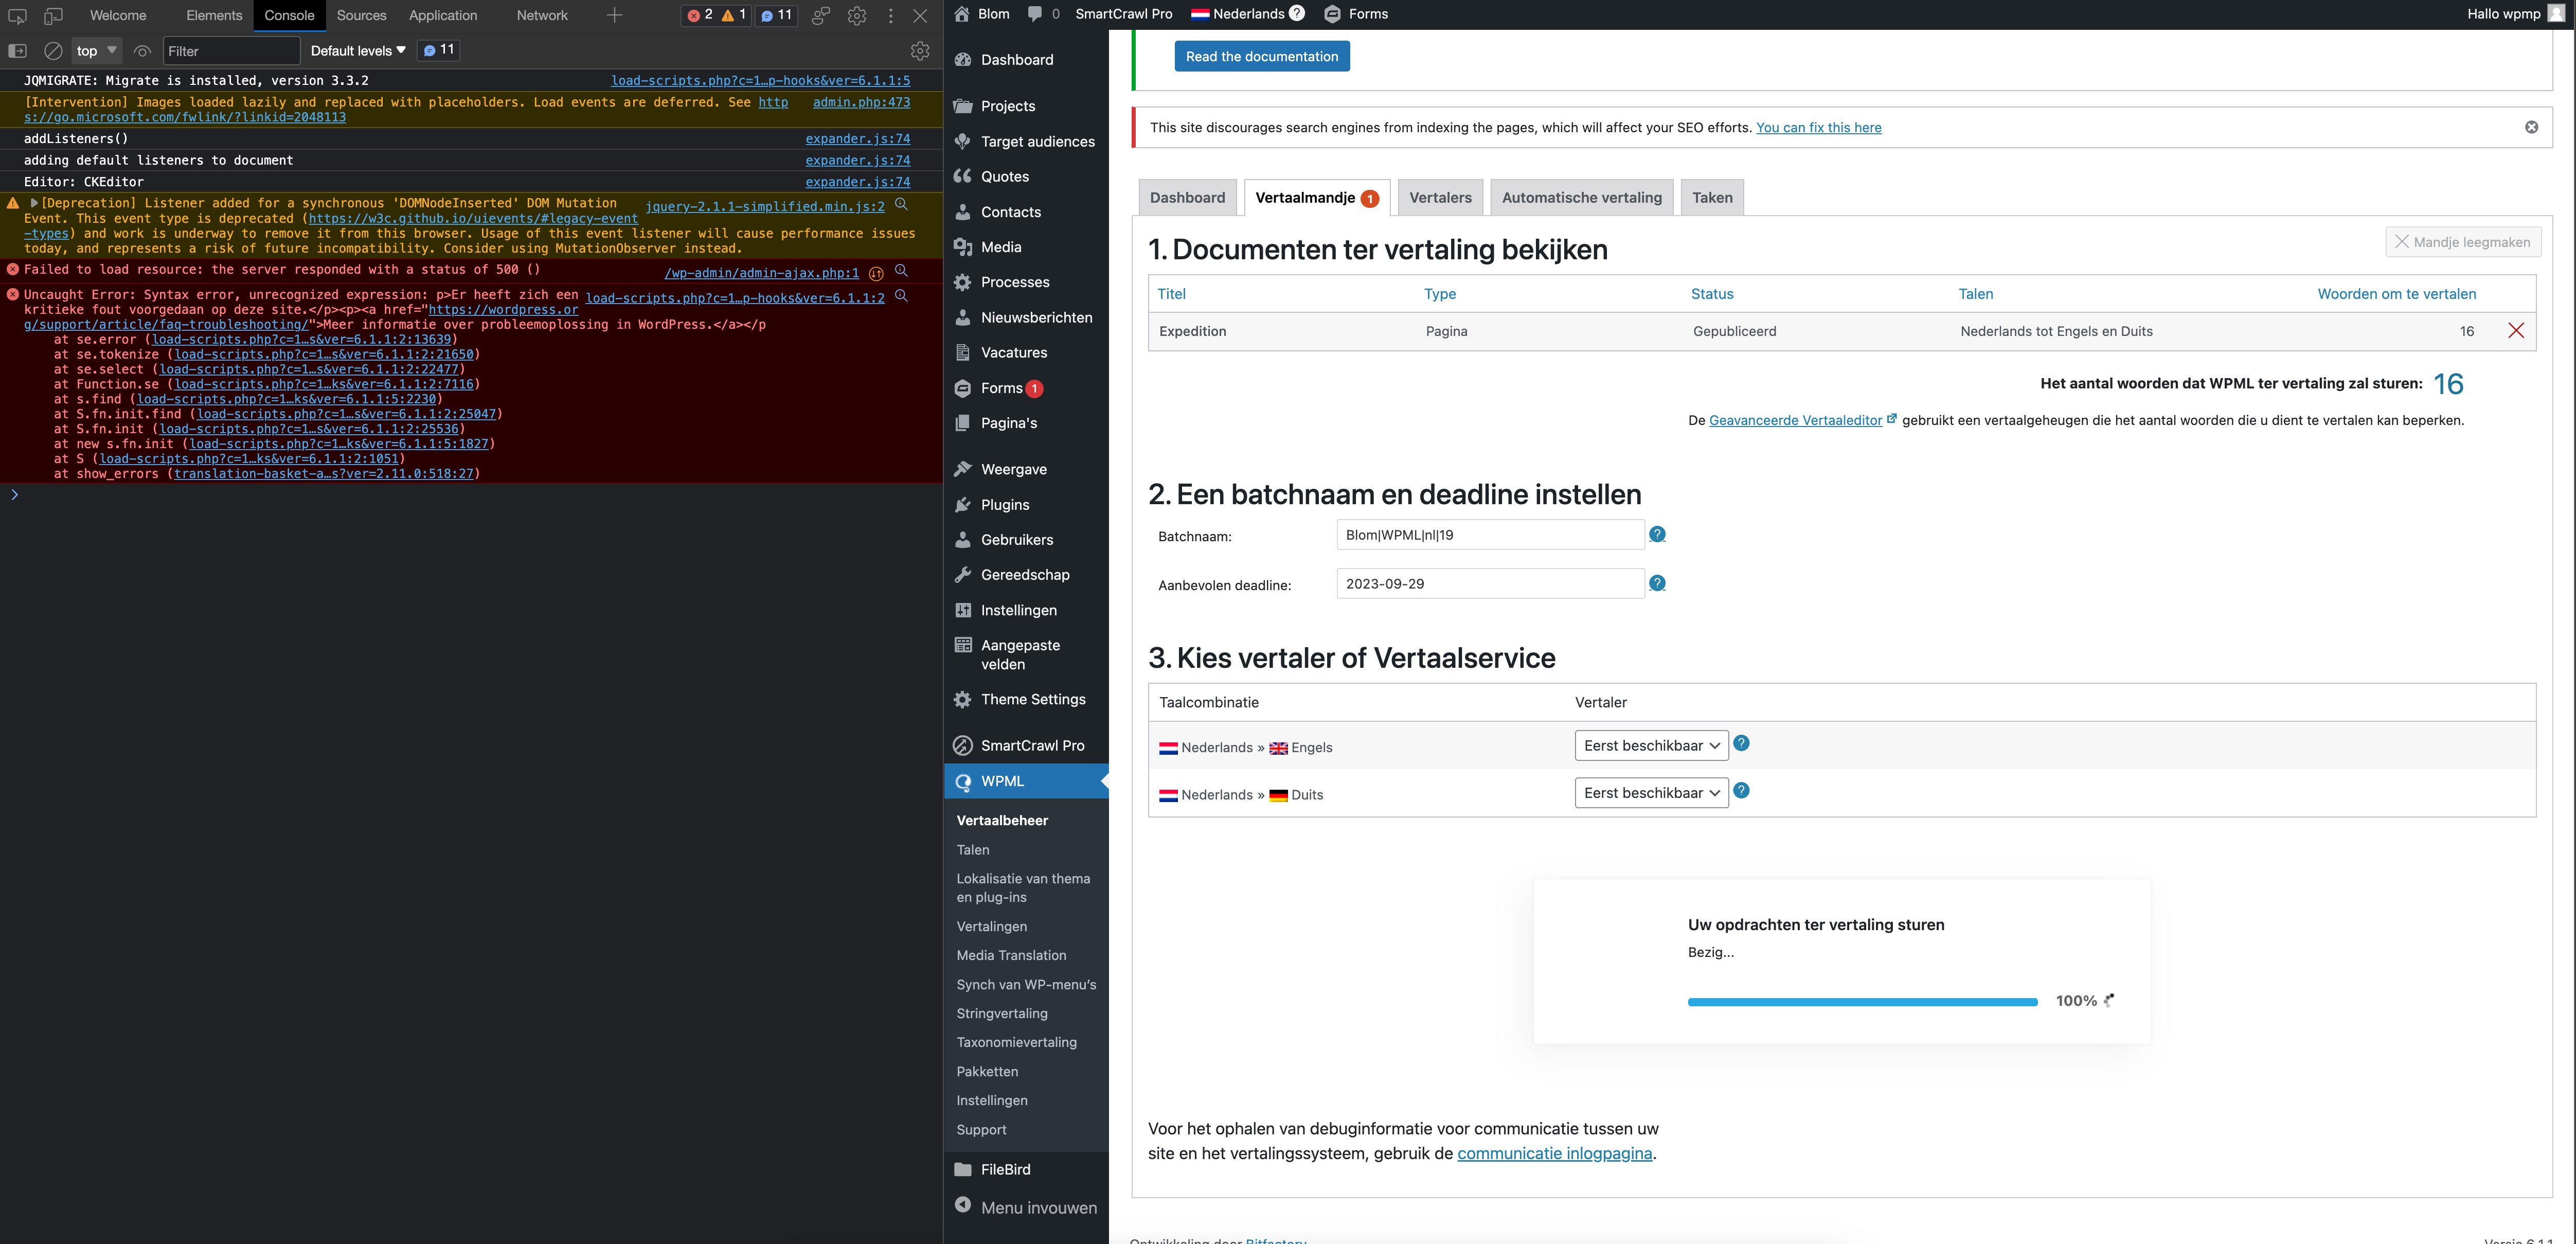Open Forms item in admin bar
This screenshot has height=1244, width=2576.
(x=1356, y=14)
